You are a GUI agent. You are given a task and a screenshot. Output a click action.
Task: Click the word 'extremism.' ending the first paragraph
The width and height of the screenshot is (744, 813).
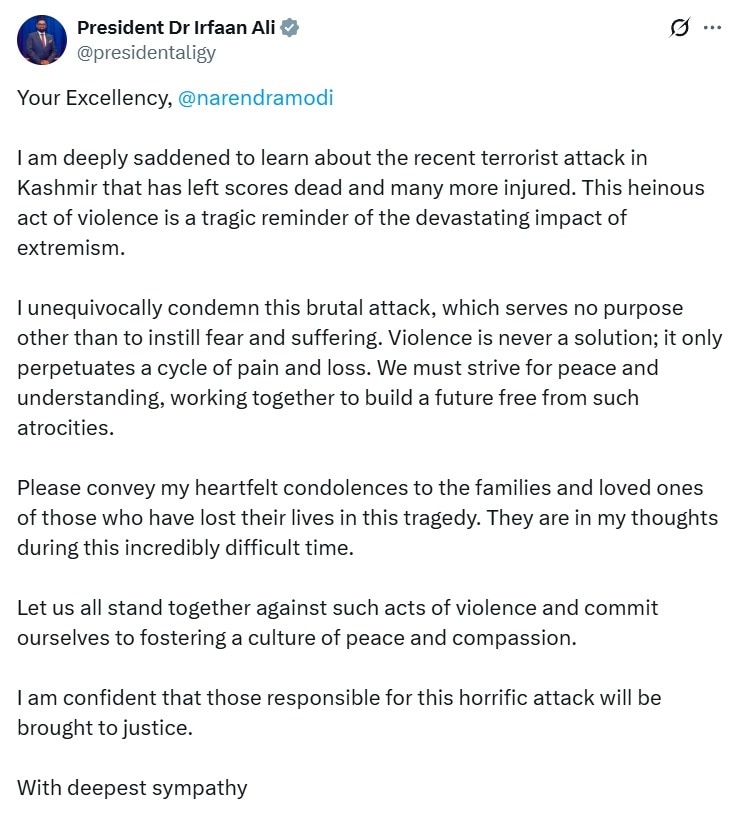pos(70,248)
